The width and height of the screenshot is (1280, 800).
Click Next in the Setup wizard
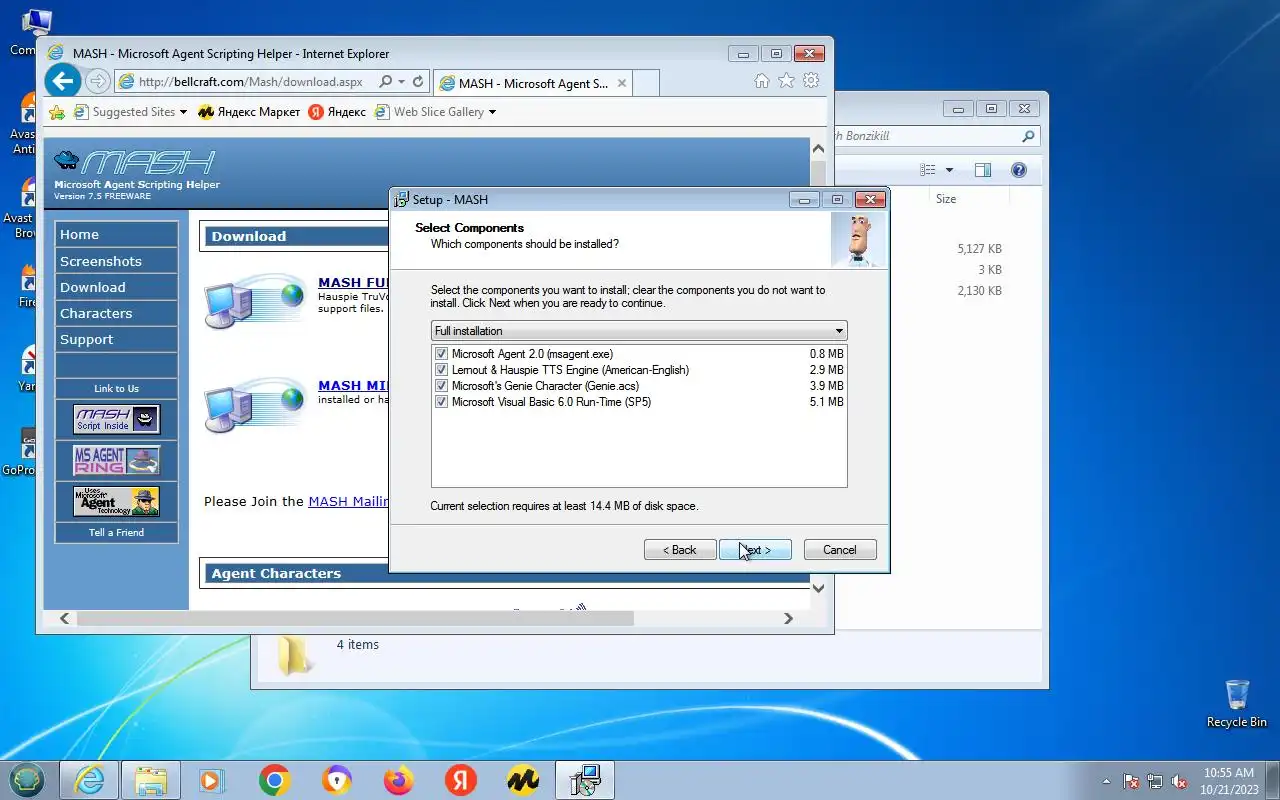pyautogui.click(x=755, y=550)
